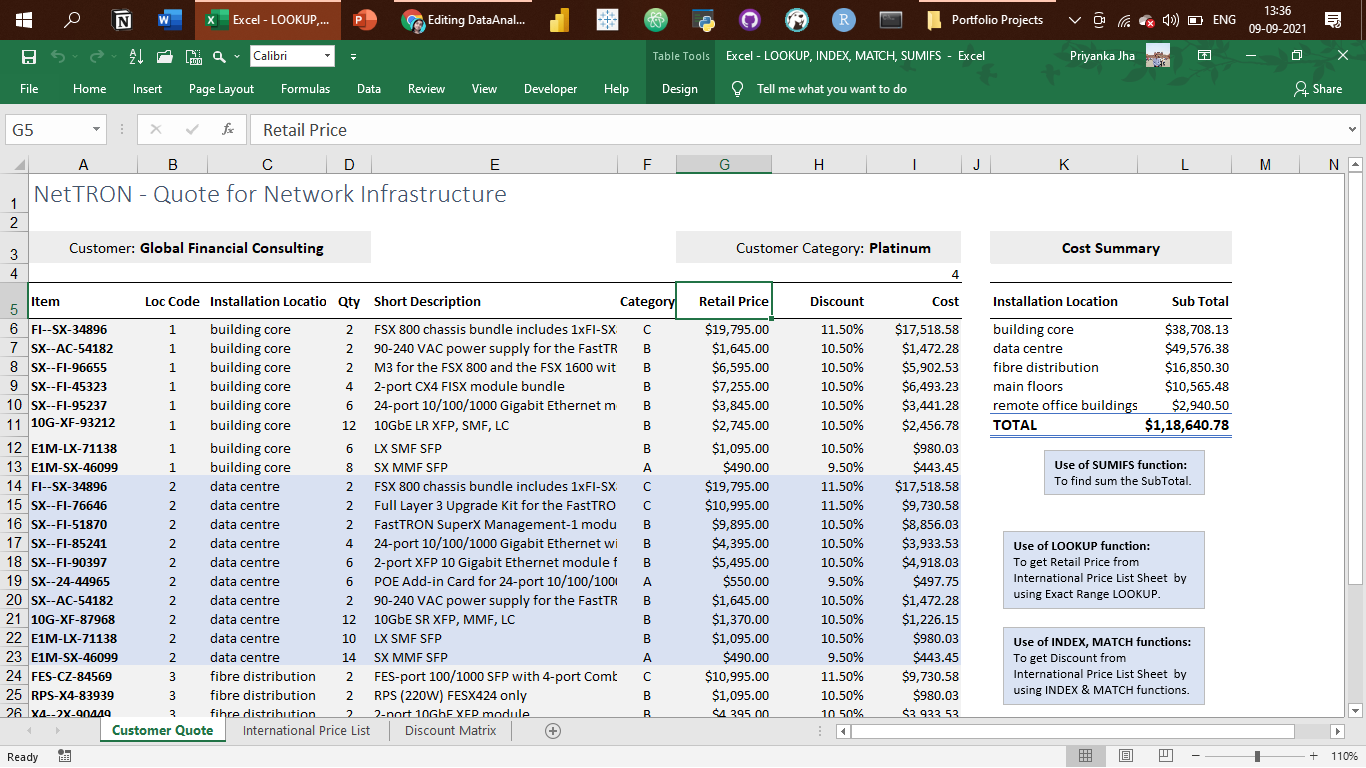The height and width of the screenshot is (768, 1366).
Task: Open Power BI from the taskbar
Action: 559,20
